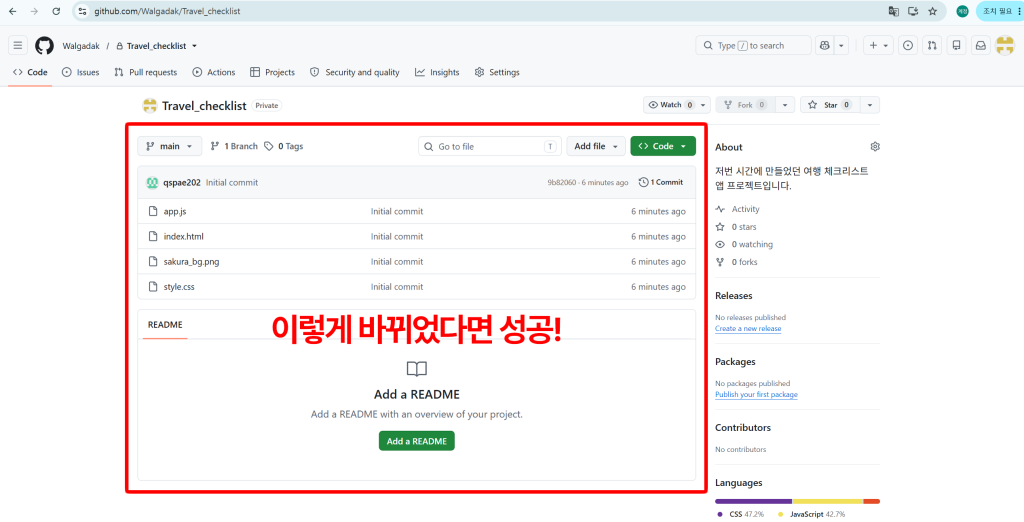
Task: Click the browser back arrow
Action: coord(12,11)
